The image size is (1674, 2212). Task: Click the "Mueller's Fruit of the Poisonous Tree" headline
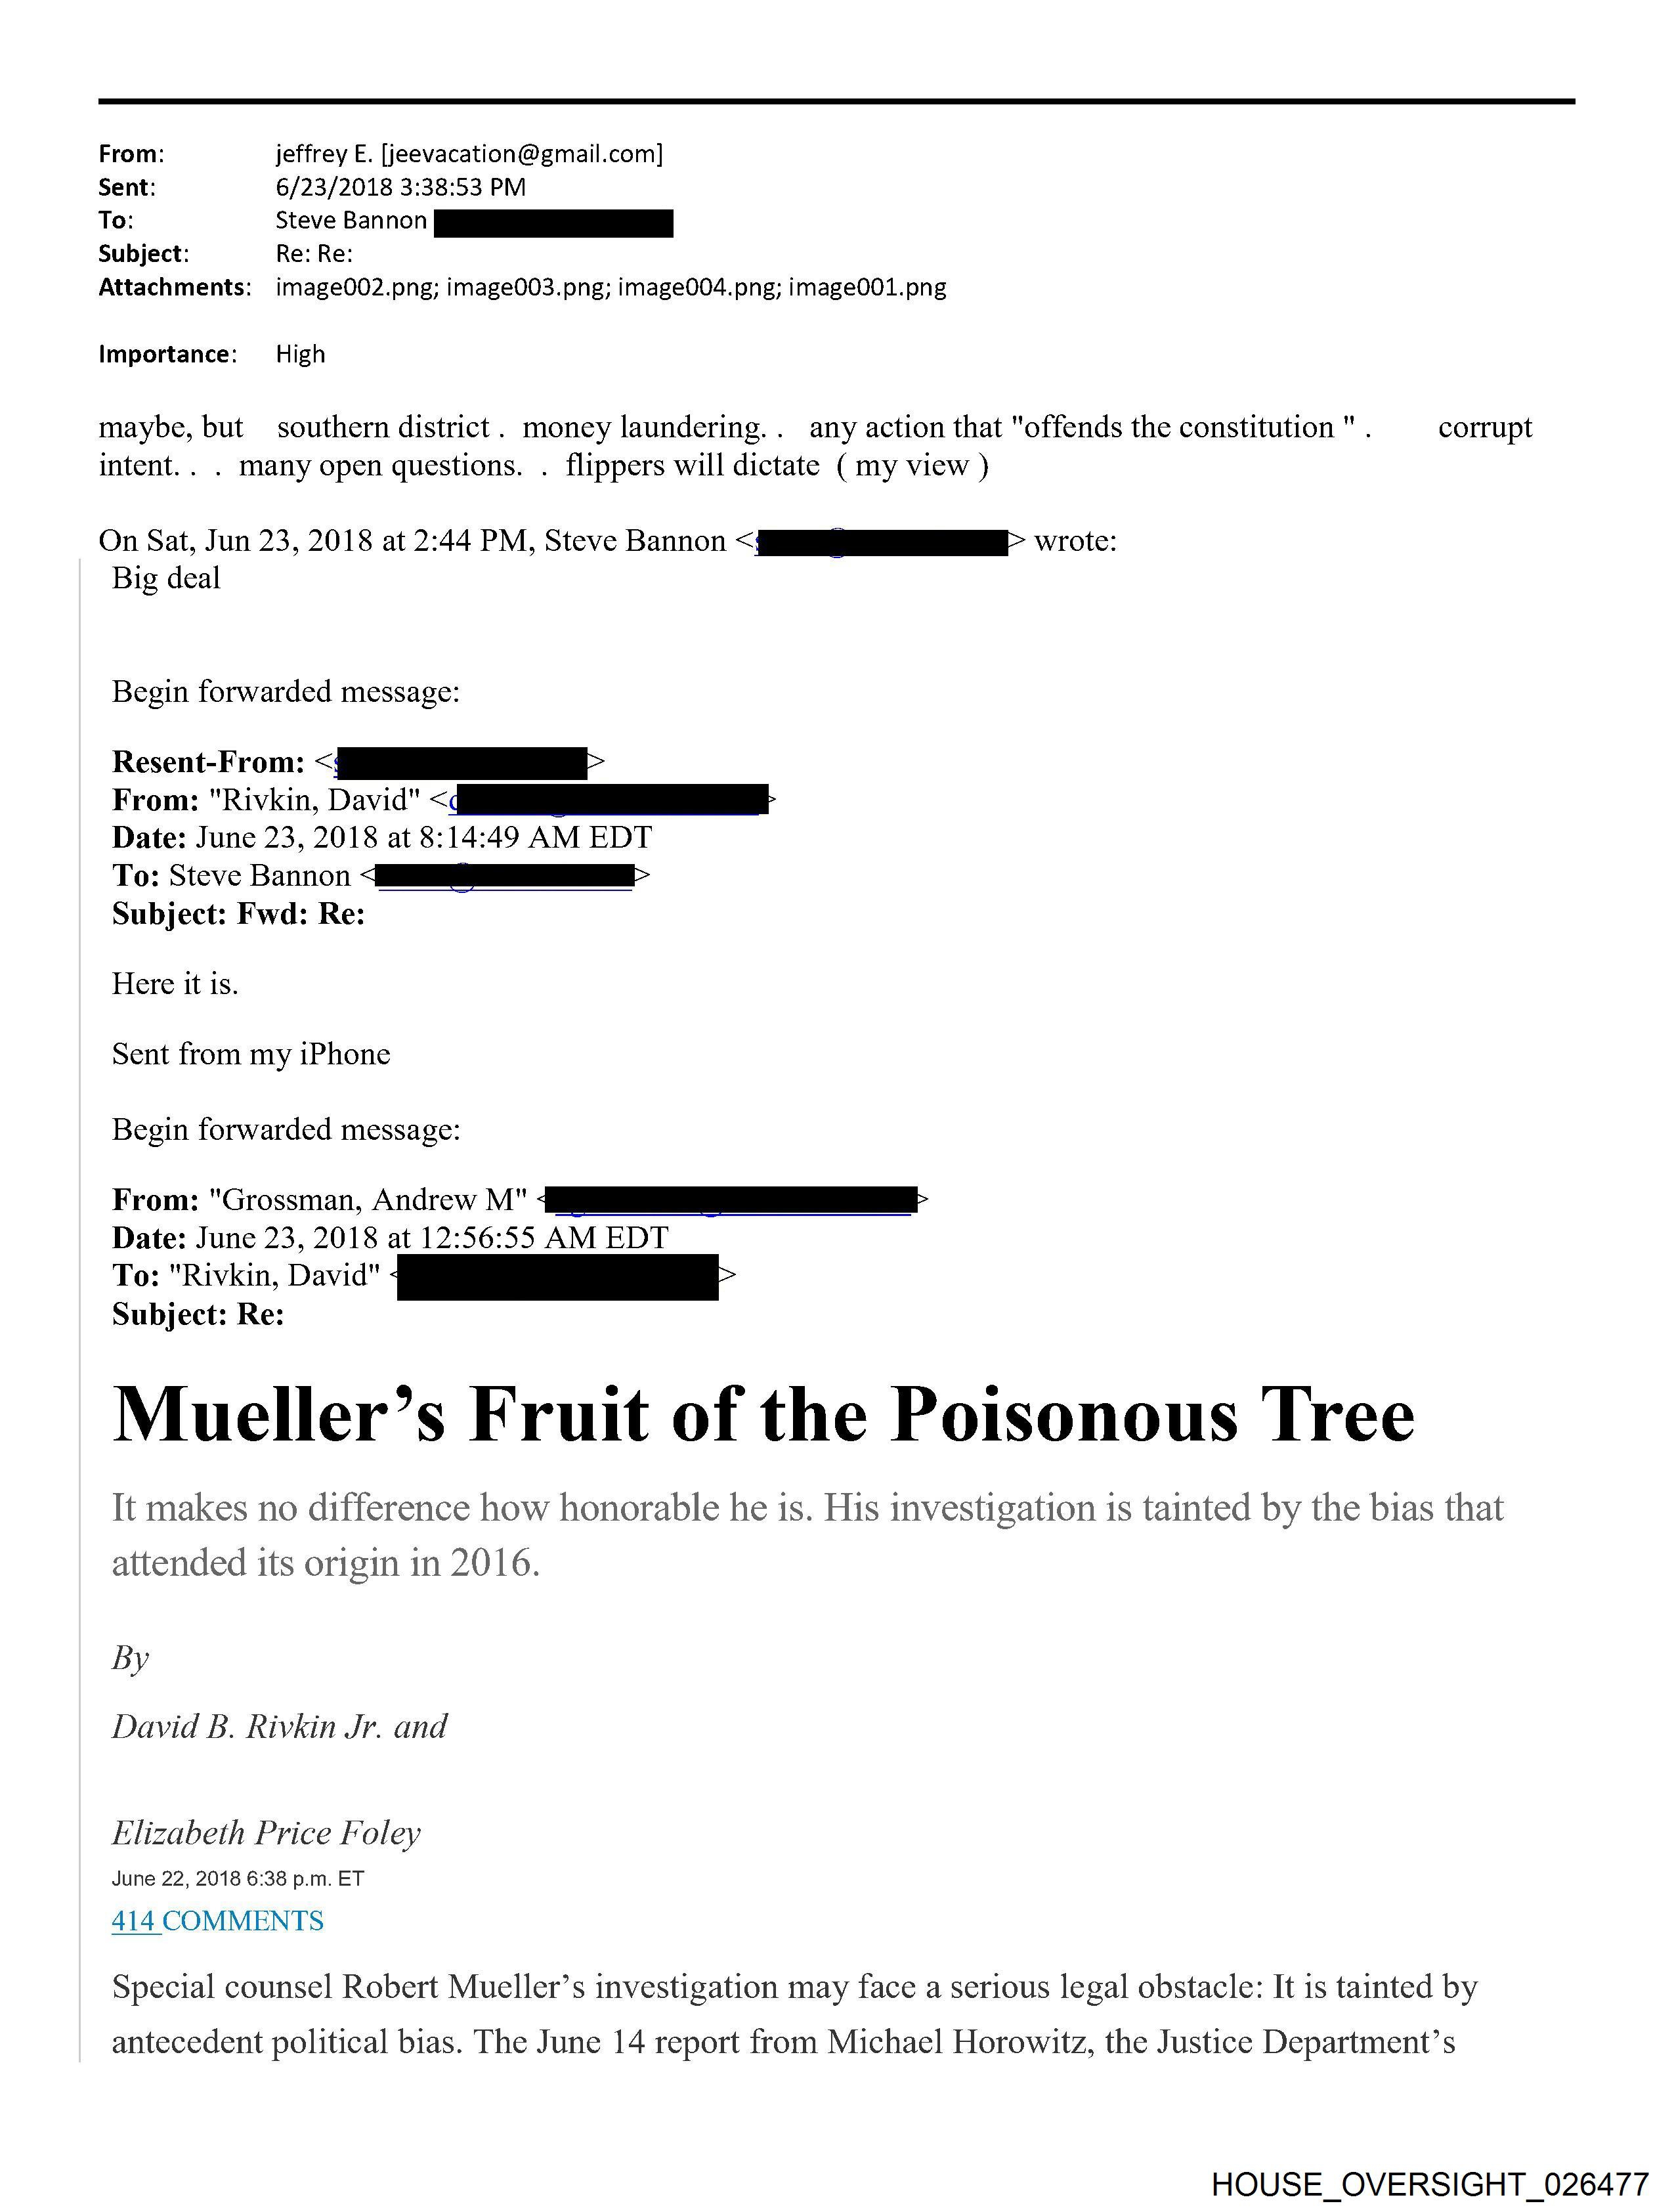coord(763,1414)
